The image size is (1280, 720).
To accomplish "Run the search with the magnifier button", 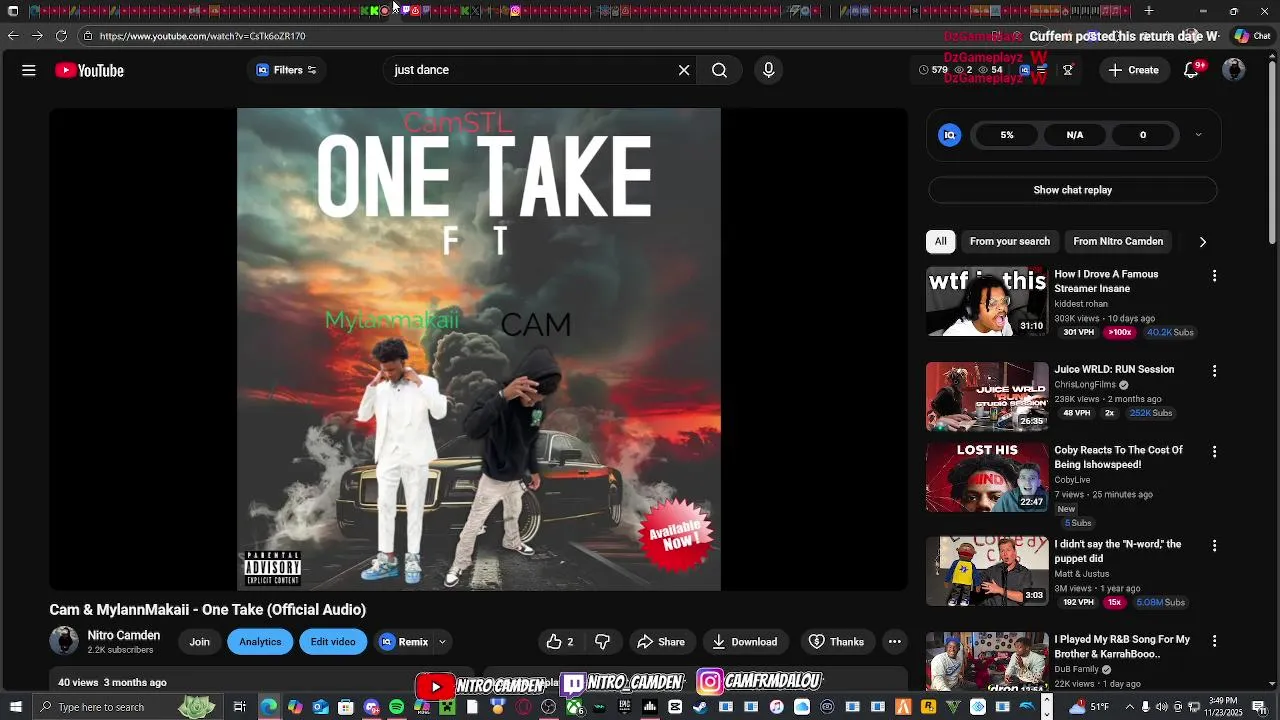I will pos(719,70).
